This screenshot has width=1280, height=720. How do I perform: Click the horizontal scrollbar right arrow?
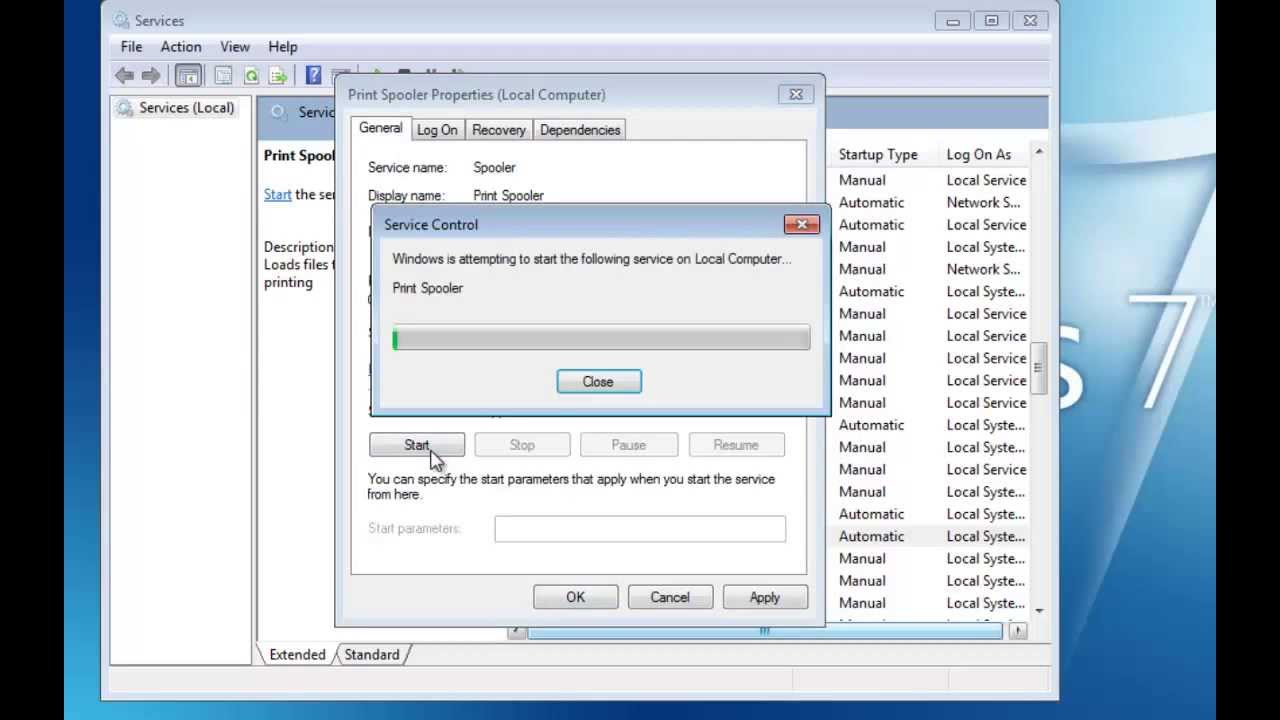(1018, 631)
